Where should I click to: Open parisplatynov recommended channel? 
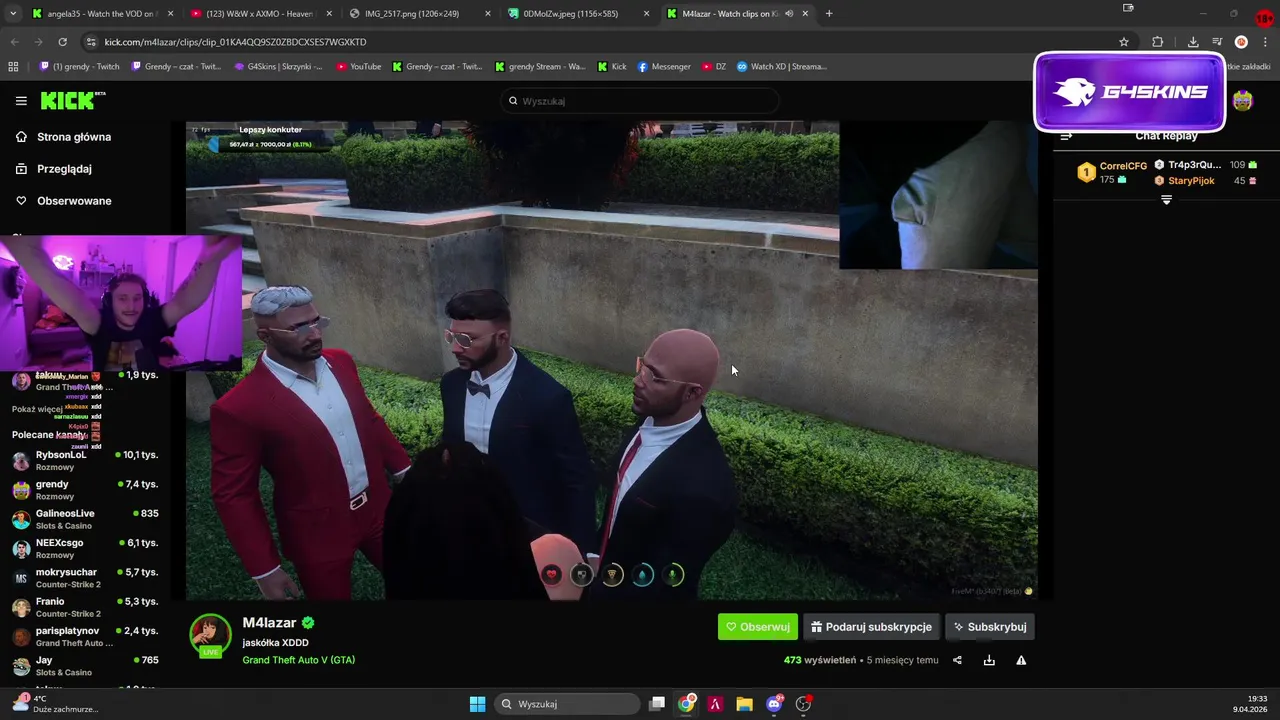click(85, 637)
